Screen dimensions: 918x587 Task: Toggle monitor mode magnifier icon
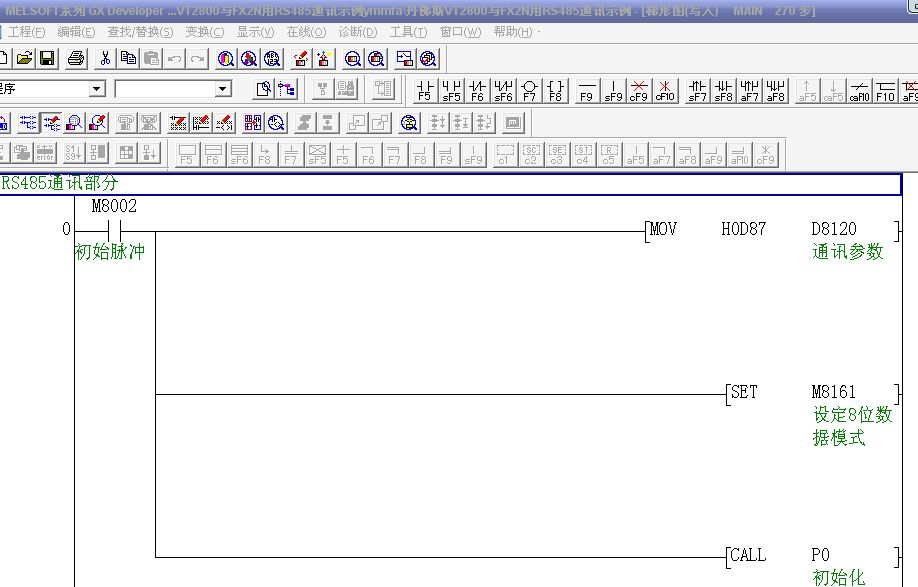tap(74, 123)
